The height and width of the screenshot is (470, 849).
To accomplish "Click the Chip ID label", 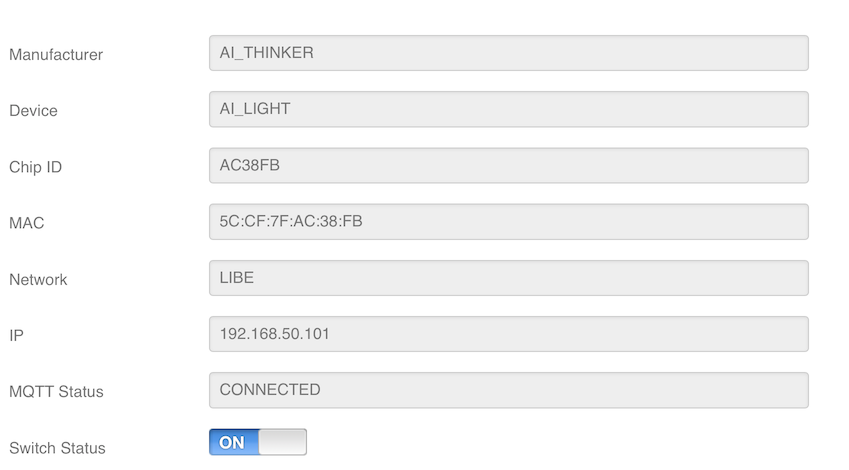I will tap(35, 167).
